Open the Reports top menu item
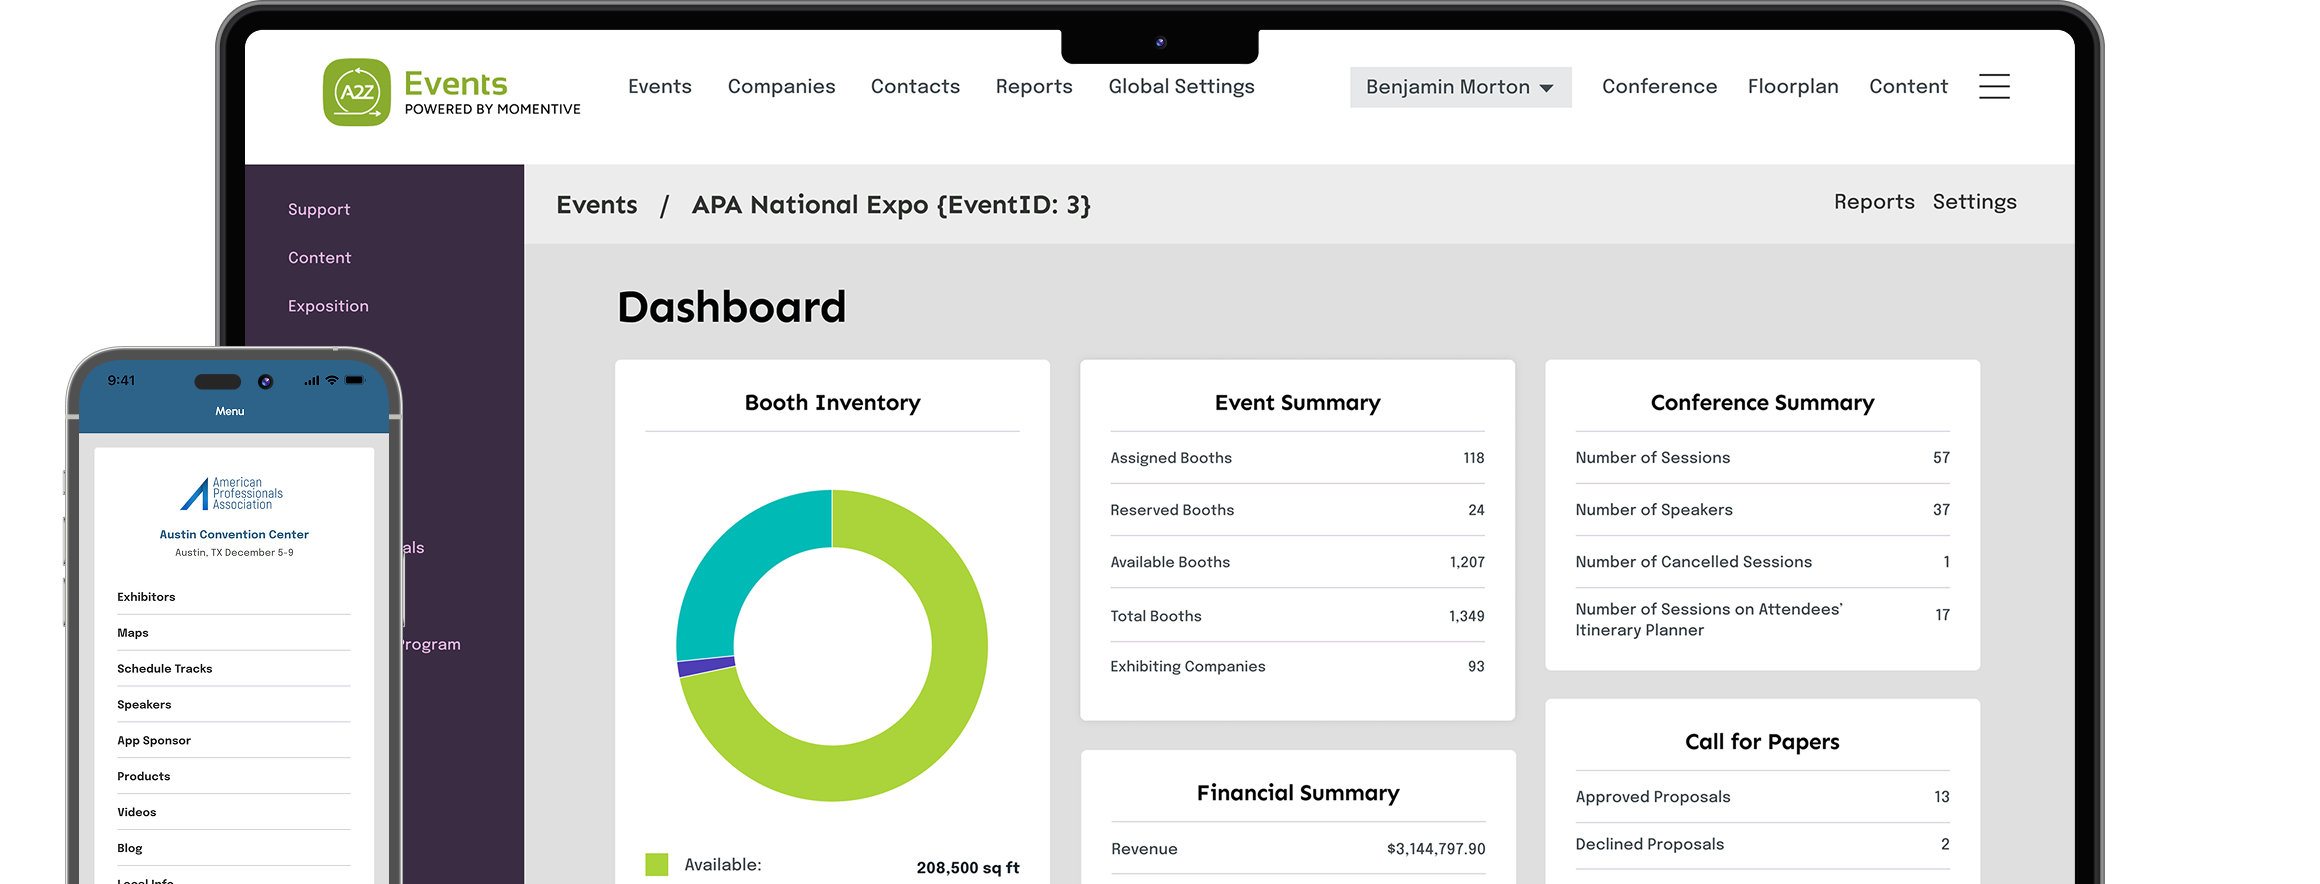The width and height of the screenshot is (2320, 884). (1034, 87)
